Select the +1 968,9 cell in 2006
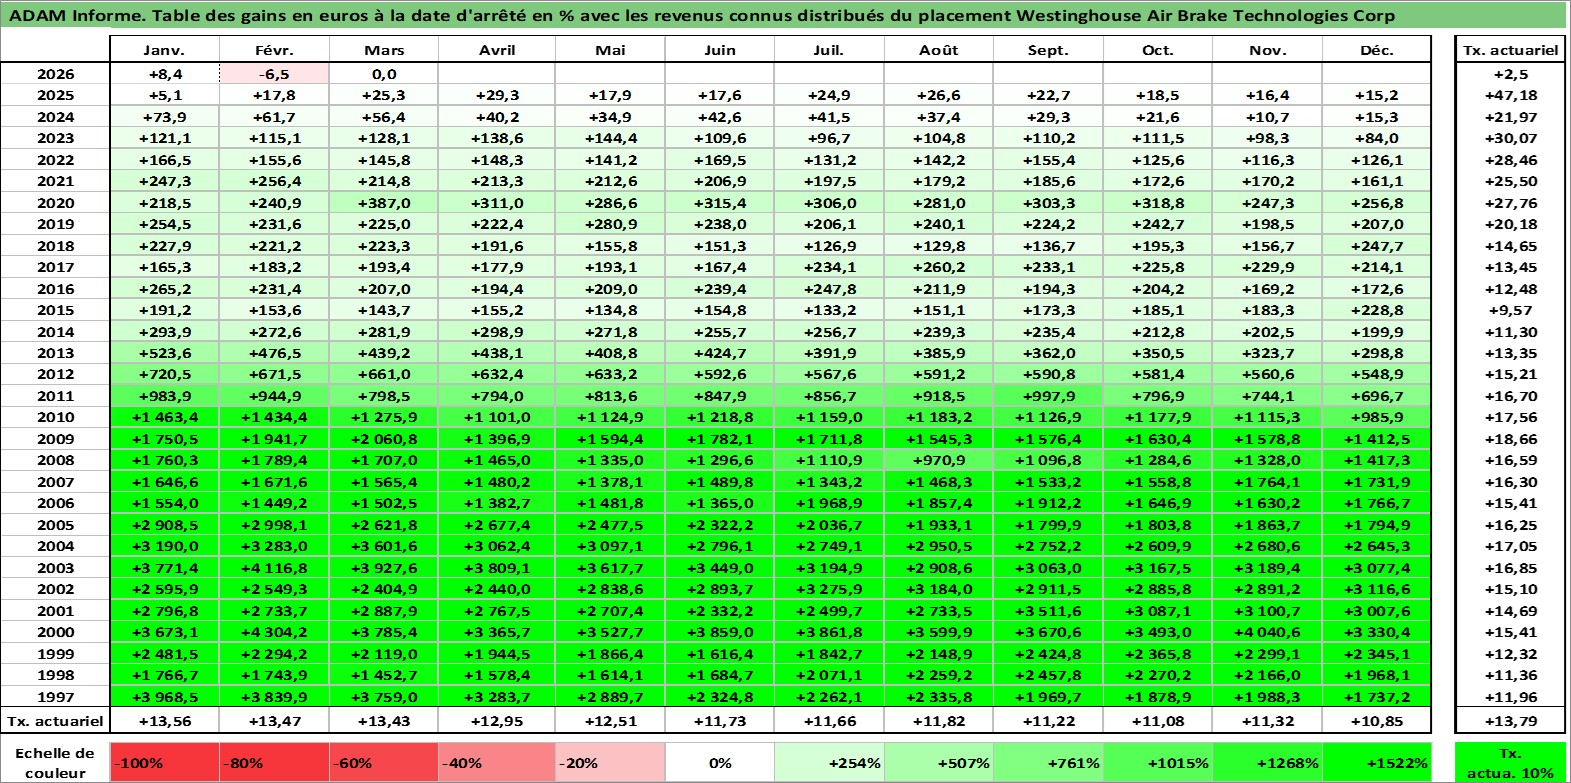This screenshot has width=1571, height=783. pyautogui.click(x=828, y=503)
